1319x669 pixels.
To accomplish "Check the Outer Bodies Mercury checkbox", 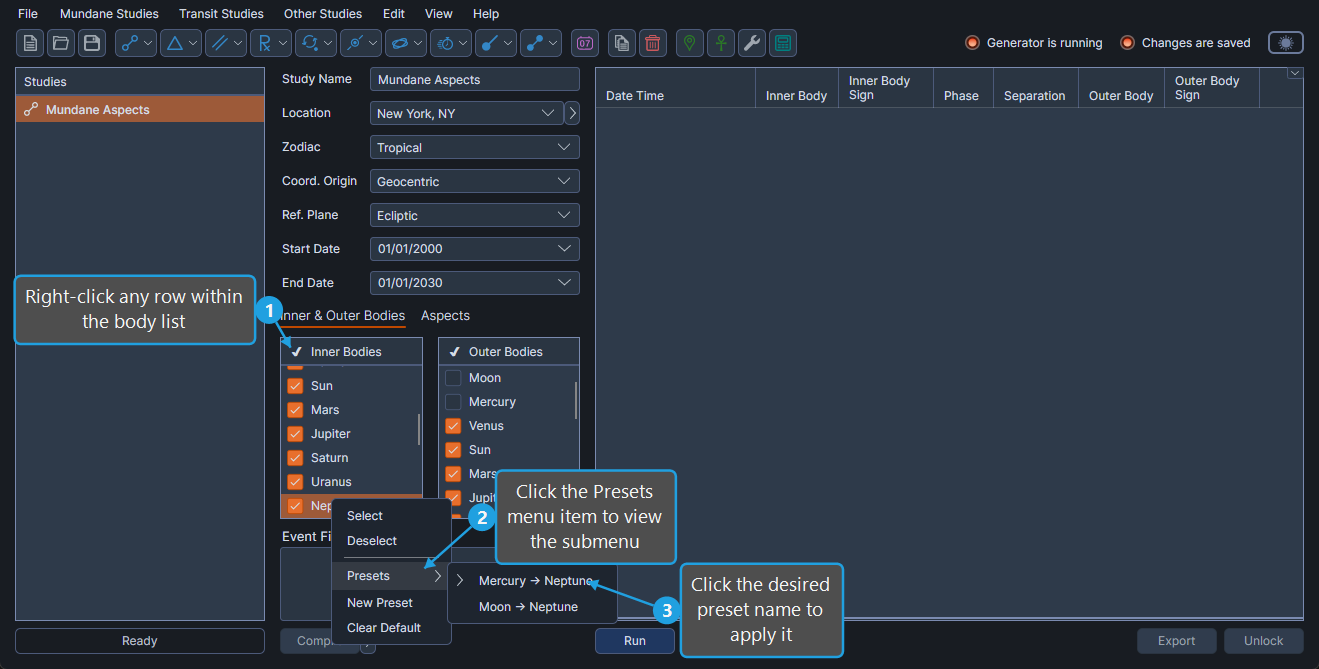I will coord(453,402).
